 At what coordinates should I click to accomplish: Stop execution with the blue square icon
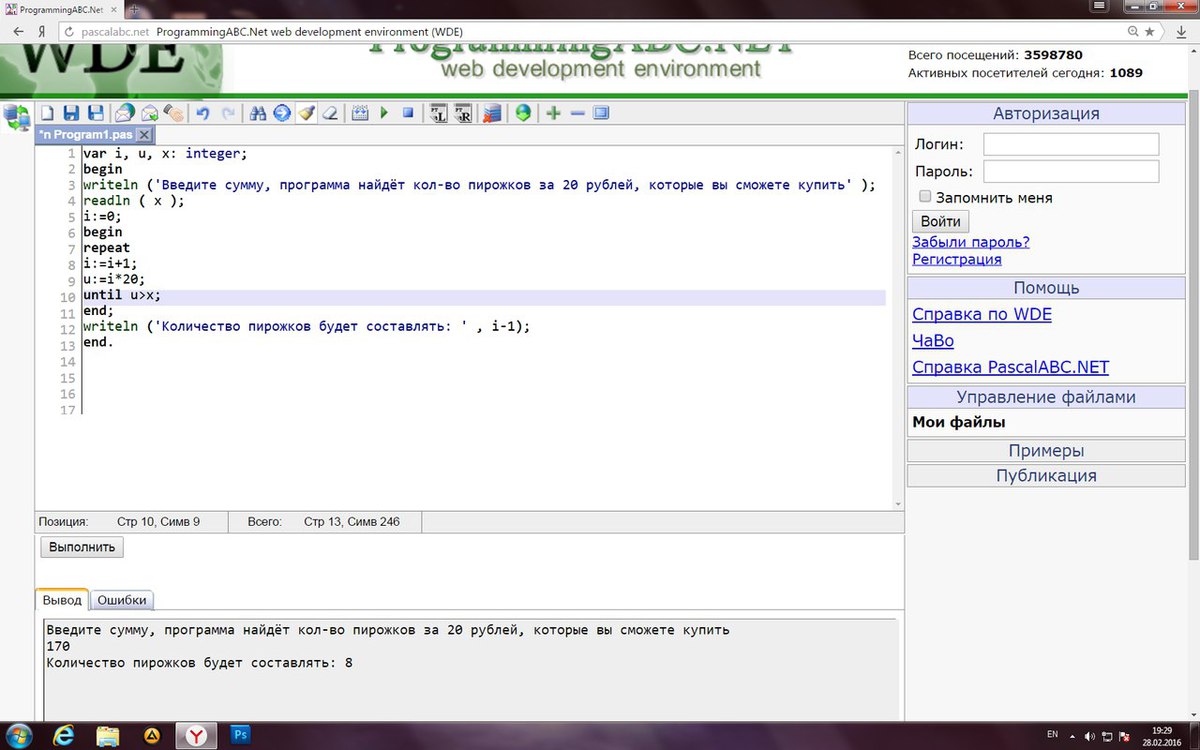point(408,114)
